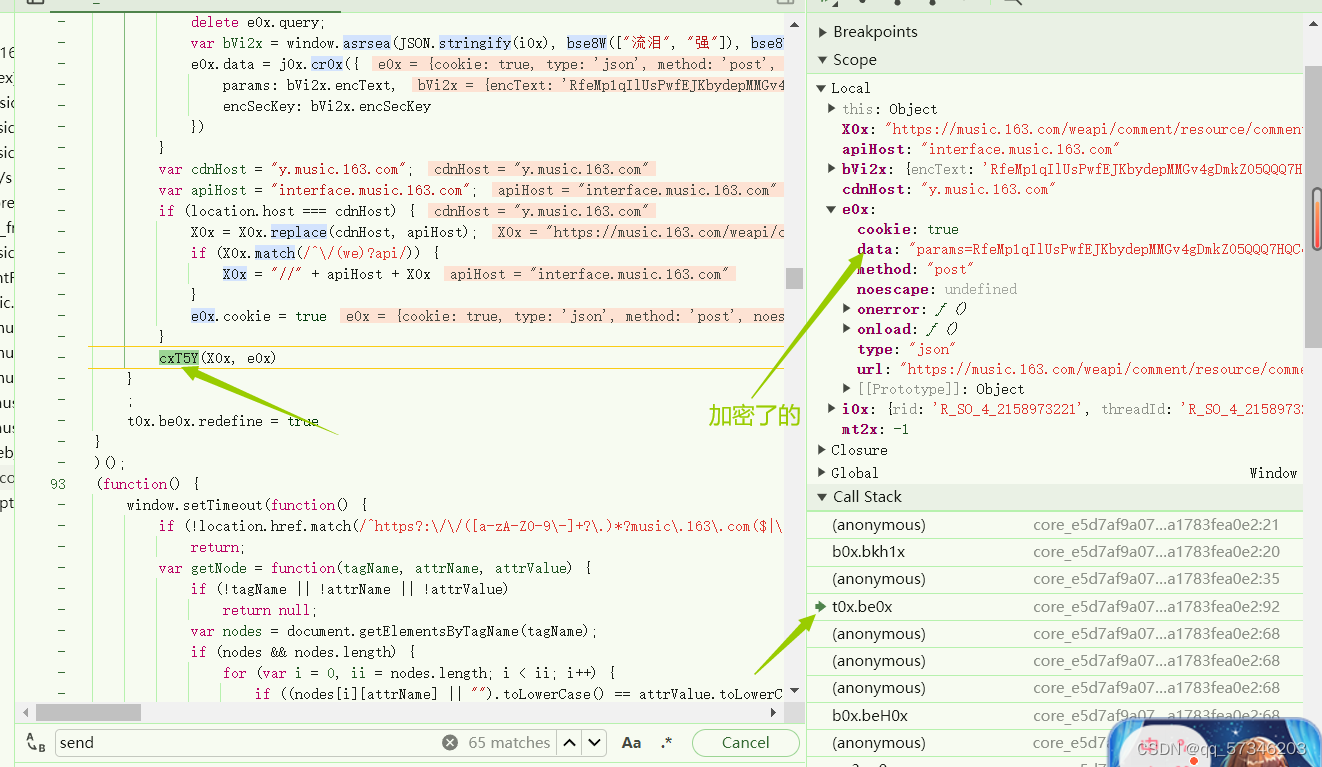Click the horizontal scrollbar right arrow
This screenshot has height=767, width=1322.
pos(774,713)
